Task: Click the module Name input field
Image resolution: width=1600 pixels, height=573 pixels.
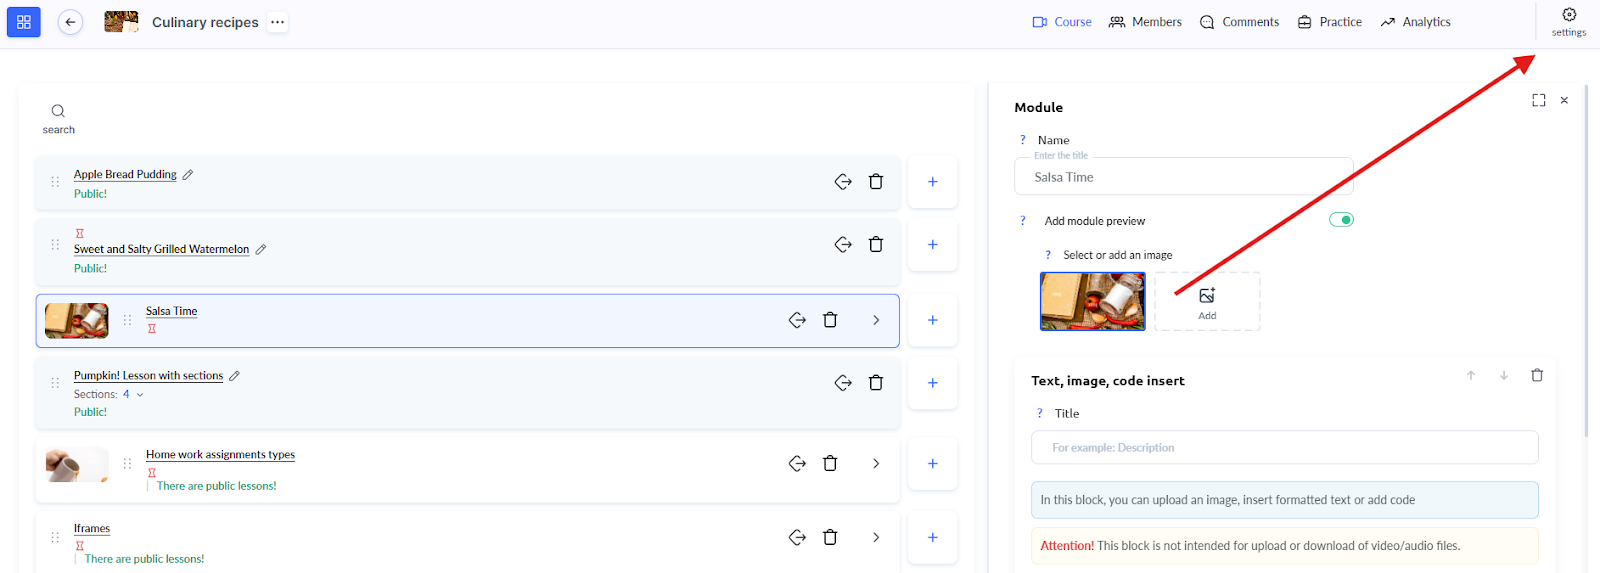Action: [1184, 177]
